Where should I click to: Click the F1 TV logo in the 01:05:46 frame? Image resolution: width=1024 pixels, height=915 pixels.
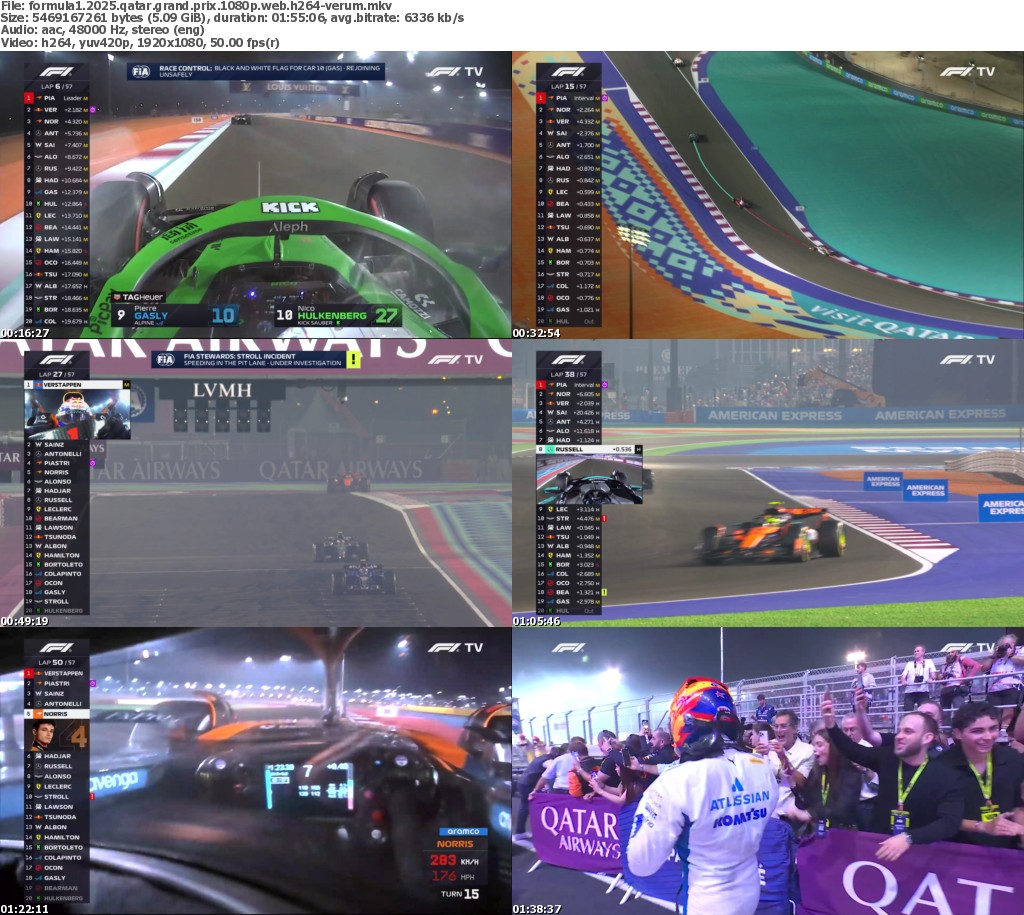pos(967,360)
